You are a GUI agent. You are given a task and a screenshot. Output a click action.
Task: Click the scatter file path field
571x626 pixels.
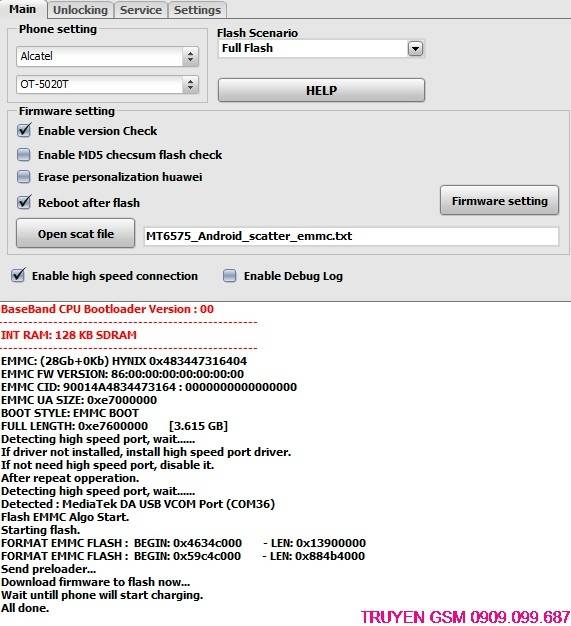click(351, 236)
